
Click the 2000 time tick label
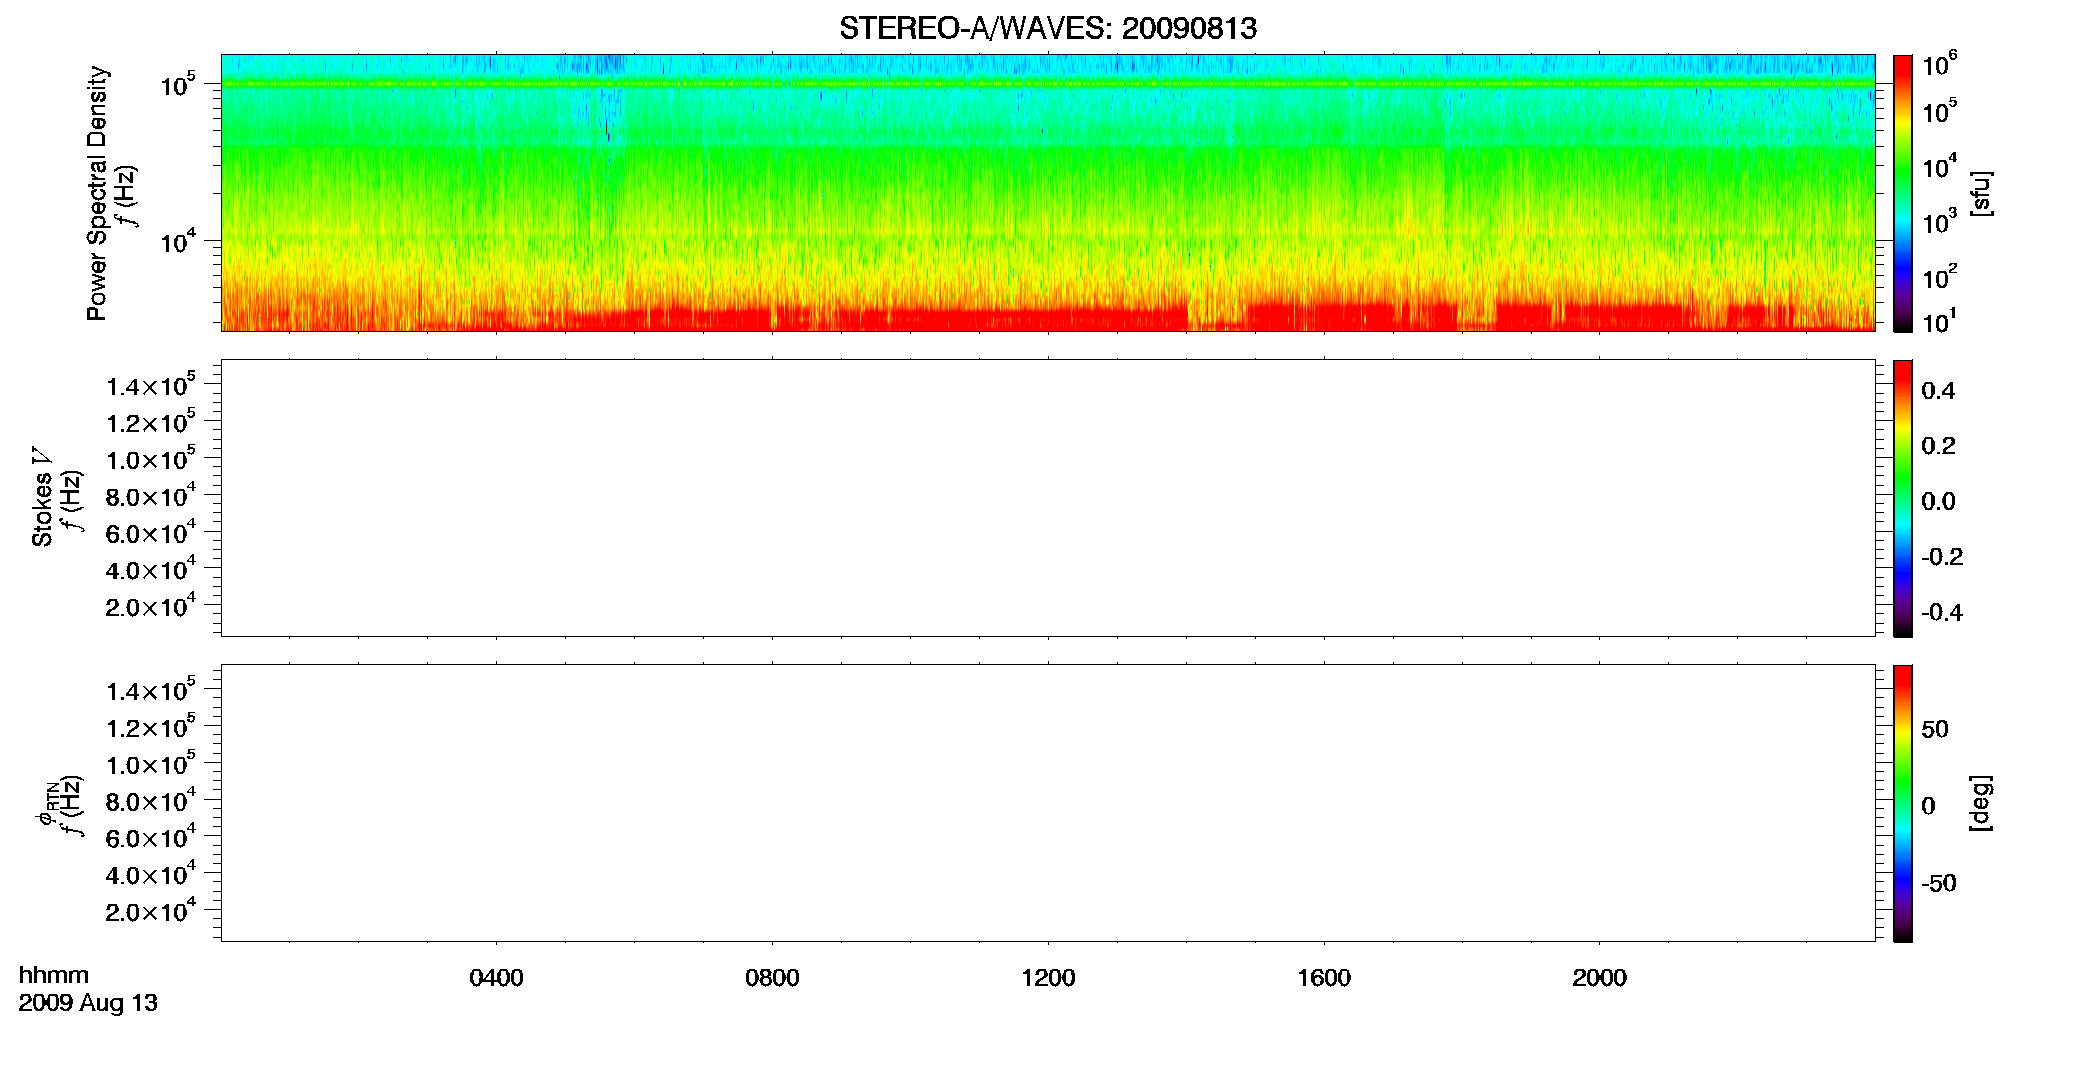[1599, 978]
